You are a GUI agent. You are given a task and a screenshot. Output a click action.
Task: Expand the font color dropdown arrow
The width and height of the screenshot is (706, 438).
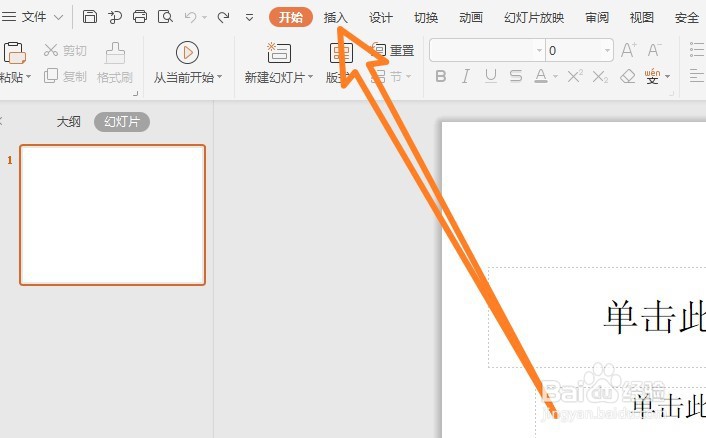[x=555, y=77]
